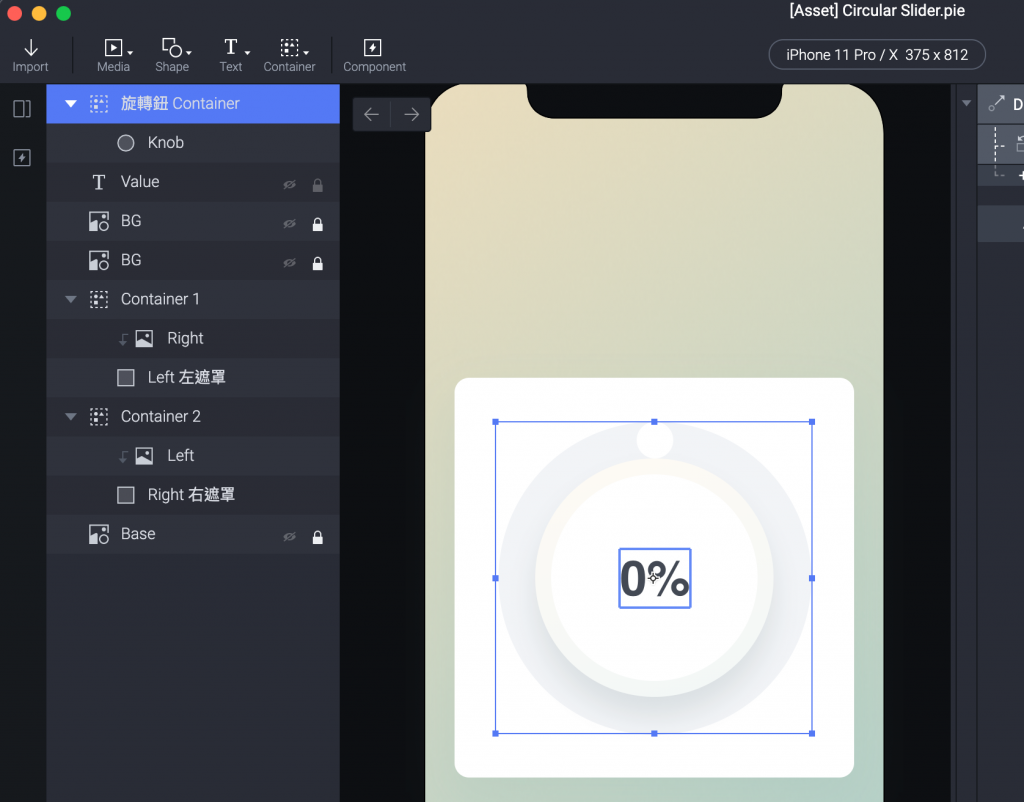Click the Container 1 layer icon
Viewport: 1024px width, 802px height.
pyautogui.click(x=99, y=300)
